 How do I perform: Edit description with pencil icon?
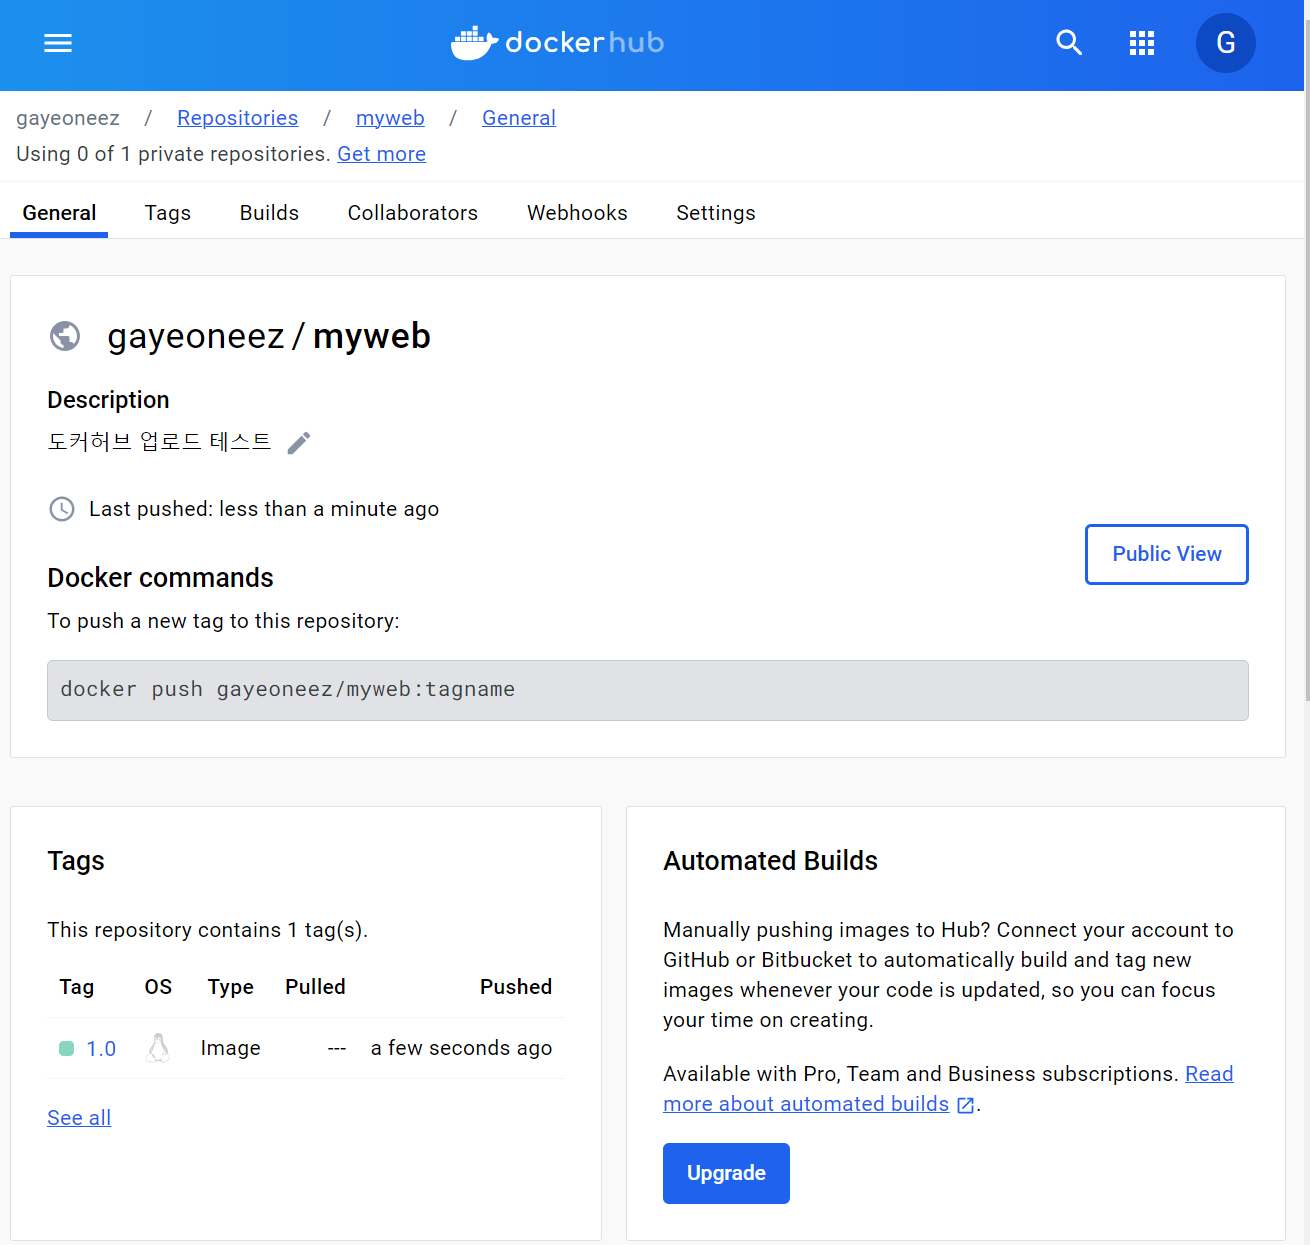tap(299, 443)
